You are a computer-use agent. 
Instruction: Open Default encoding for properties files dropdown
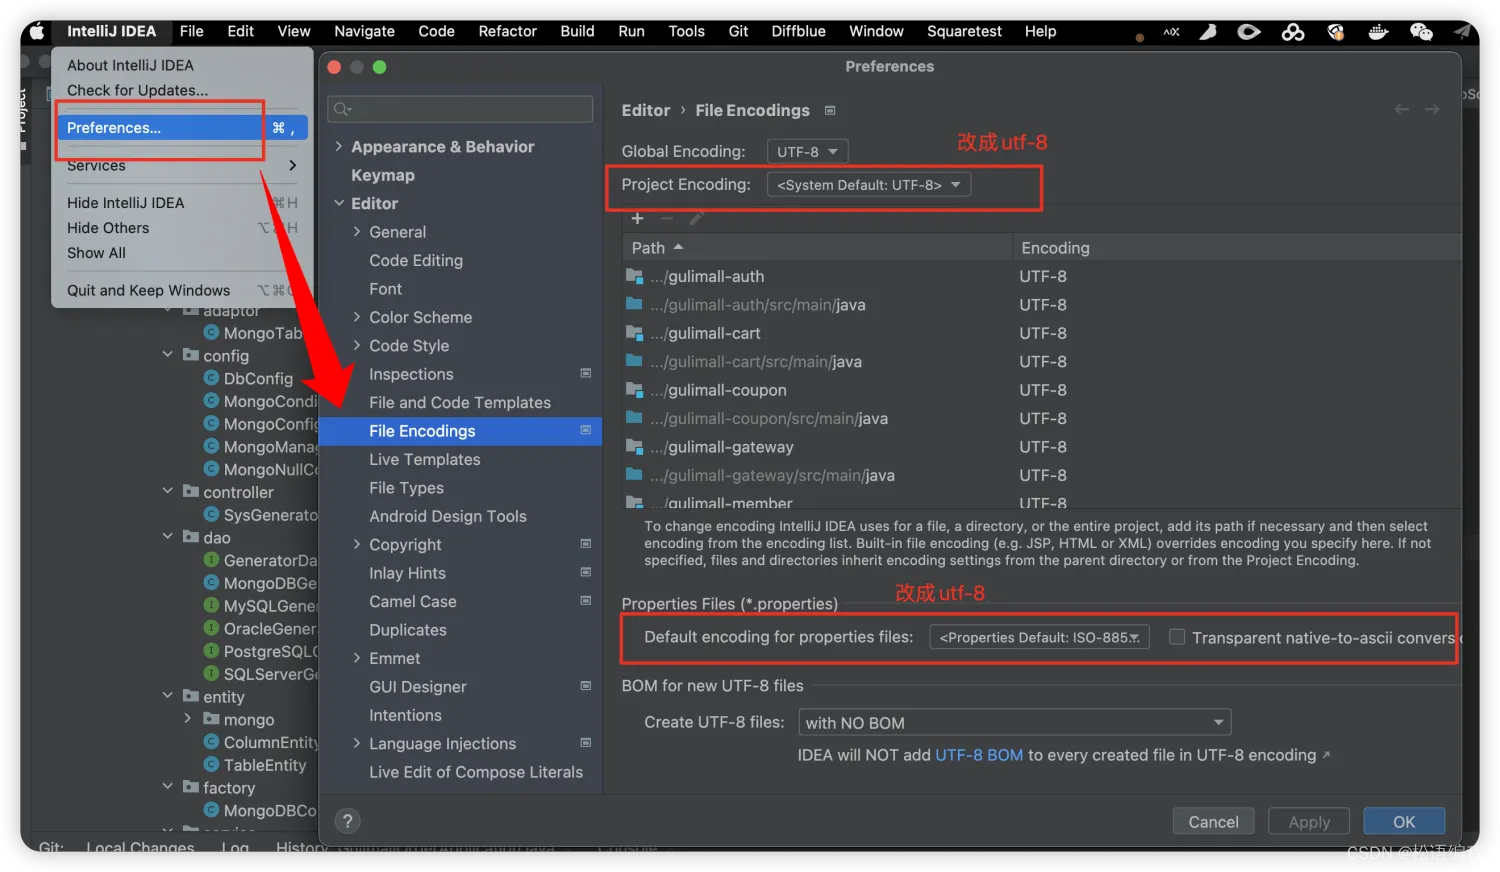(1039, 637)
